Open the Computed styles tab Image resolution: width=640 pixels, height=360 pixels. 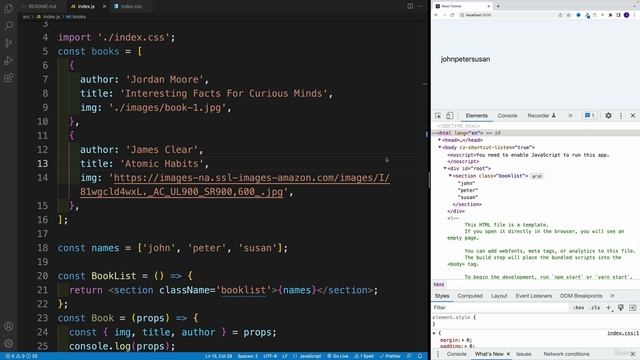[x=470, y=296]
